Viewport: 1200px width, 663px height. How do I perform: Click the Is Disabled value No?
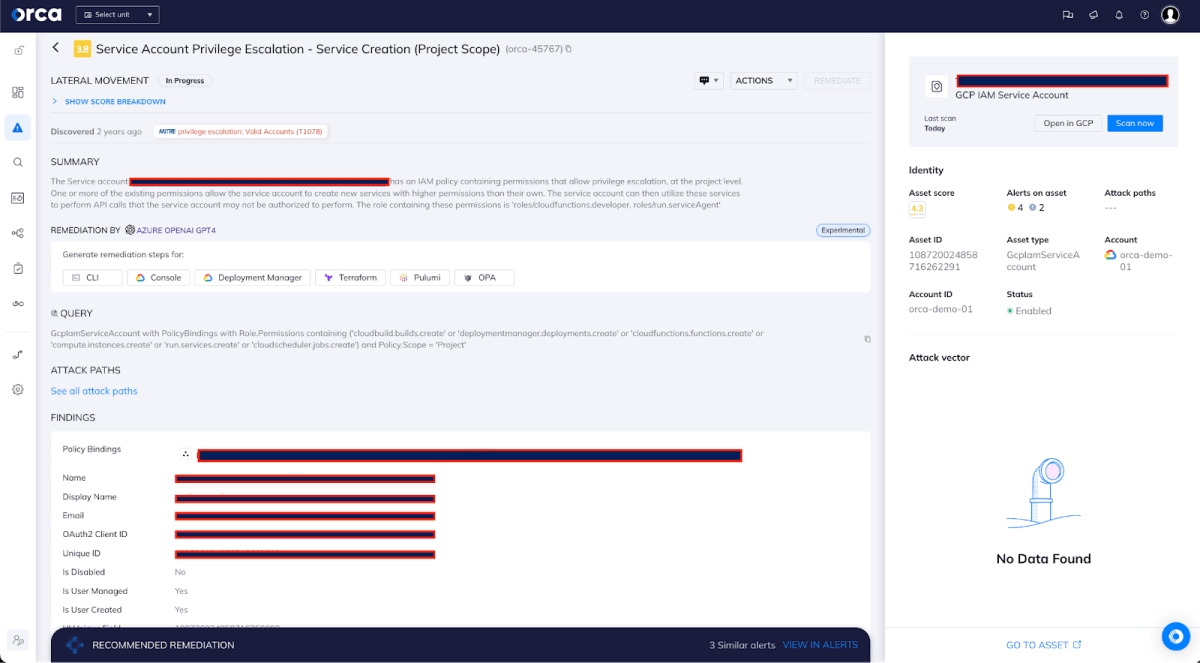pos(180,572)
